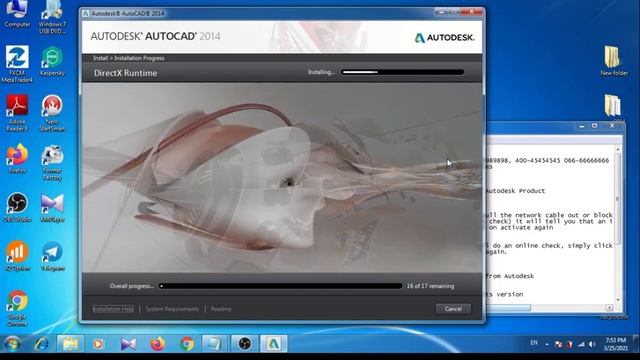Viewport: 640px width, 360px height.
Task: Click the 'ts version' line in Notepad
Action: click(x=504, y=294)
